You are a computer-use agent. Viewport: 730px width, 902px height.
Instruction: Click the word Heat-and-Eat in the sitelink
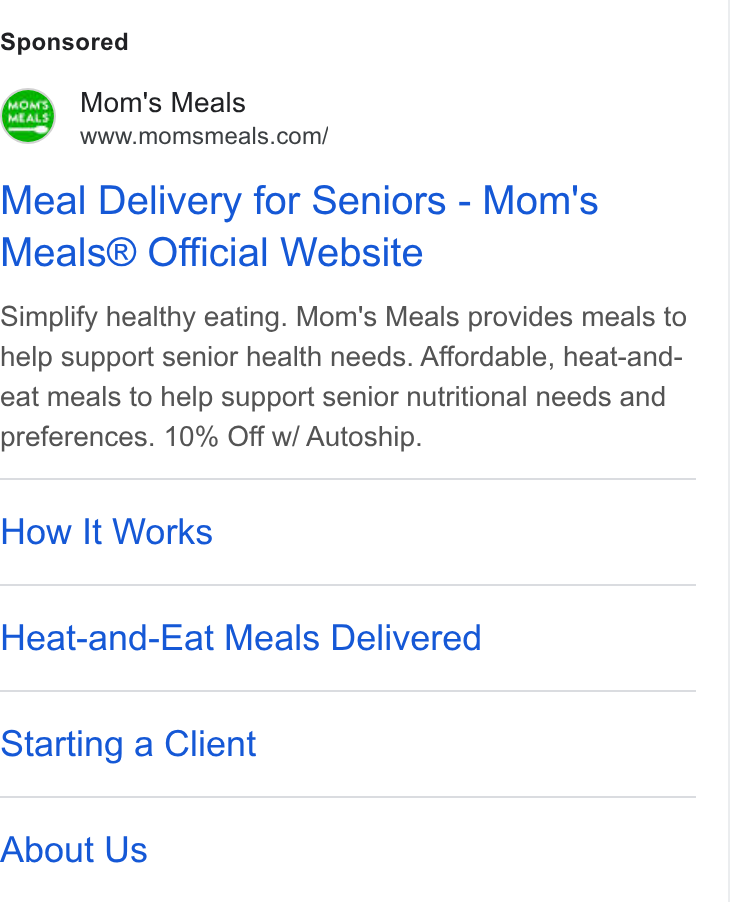pos(107,638)
